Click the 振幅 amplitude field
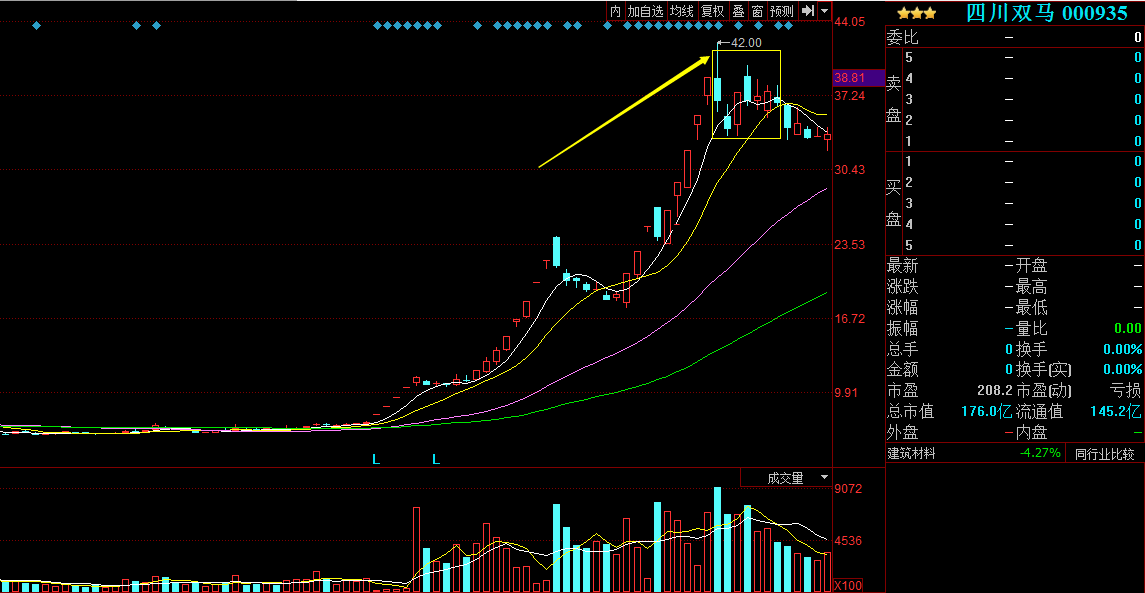Screen dimensions: 1145x593 [950, 329]
